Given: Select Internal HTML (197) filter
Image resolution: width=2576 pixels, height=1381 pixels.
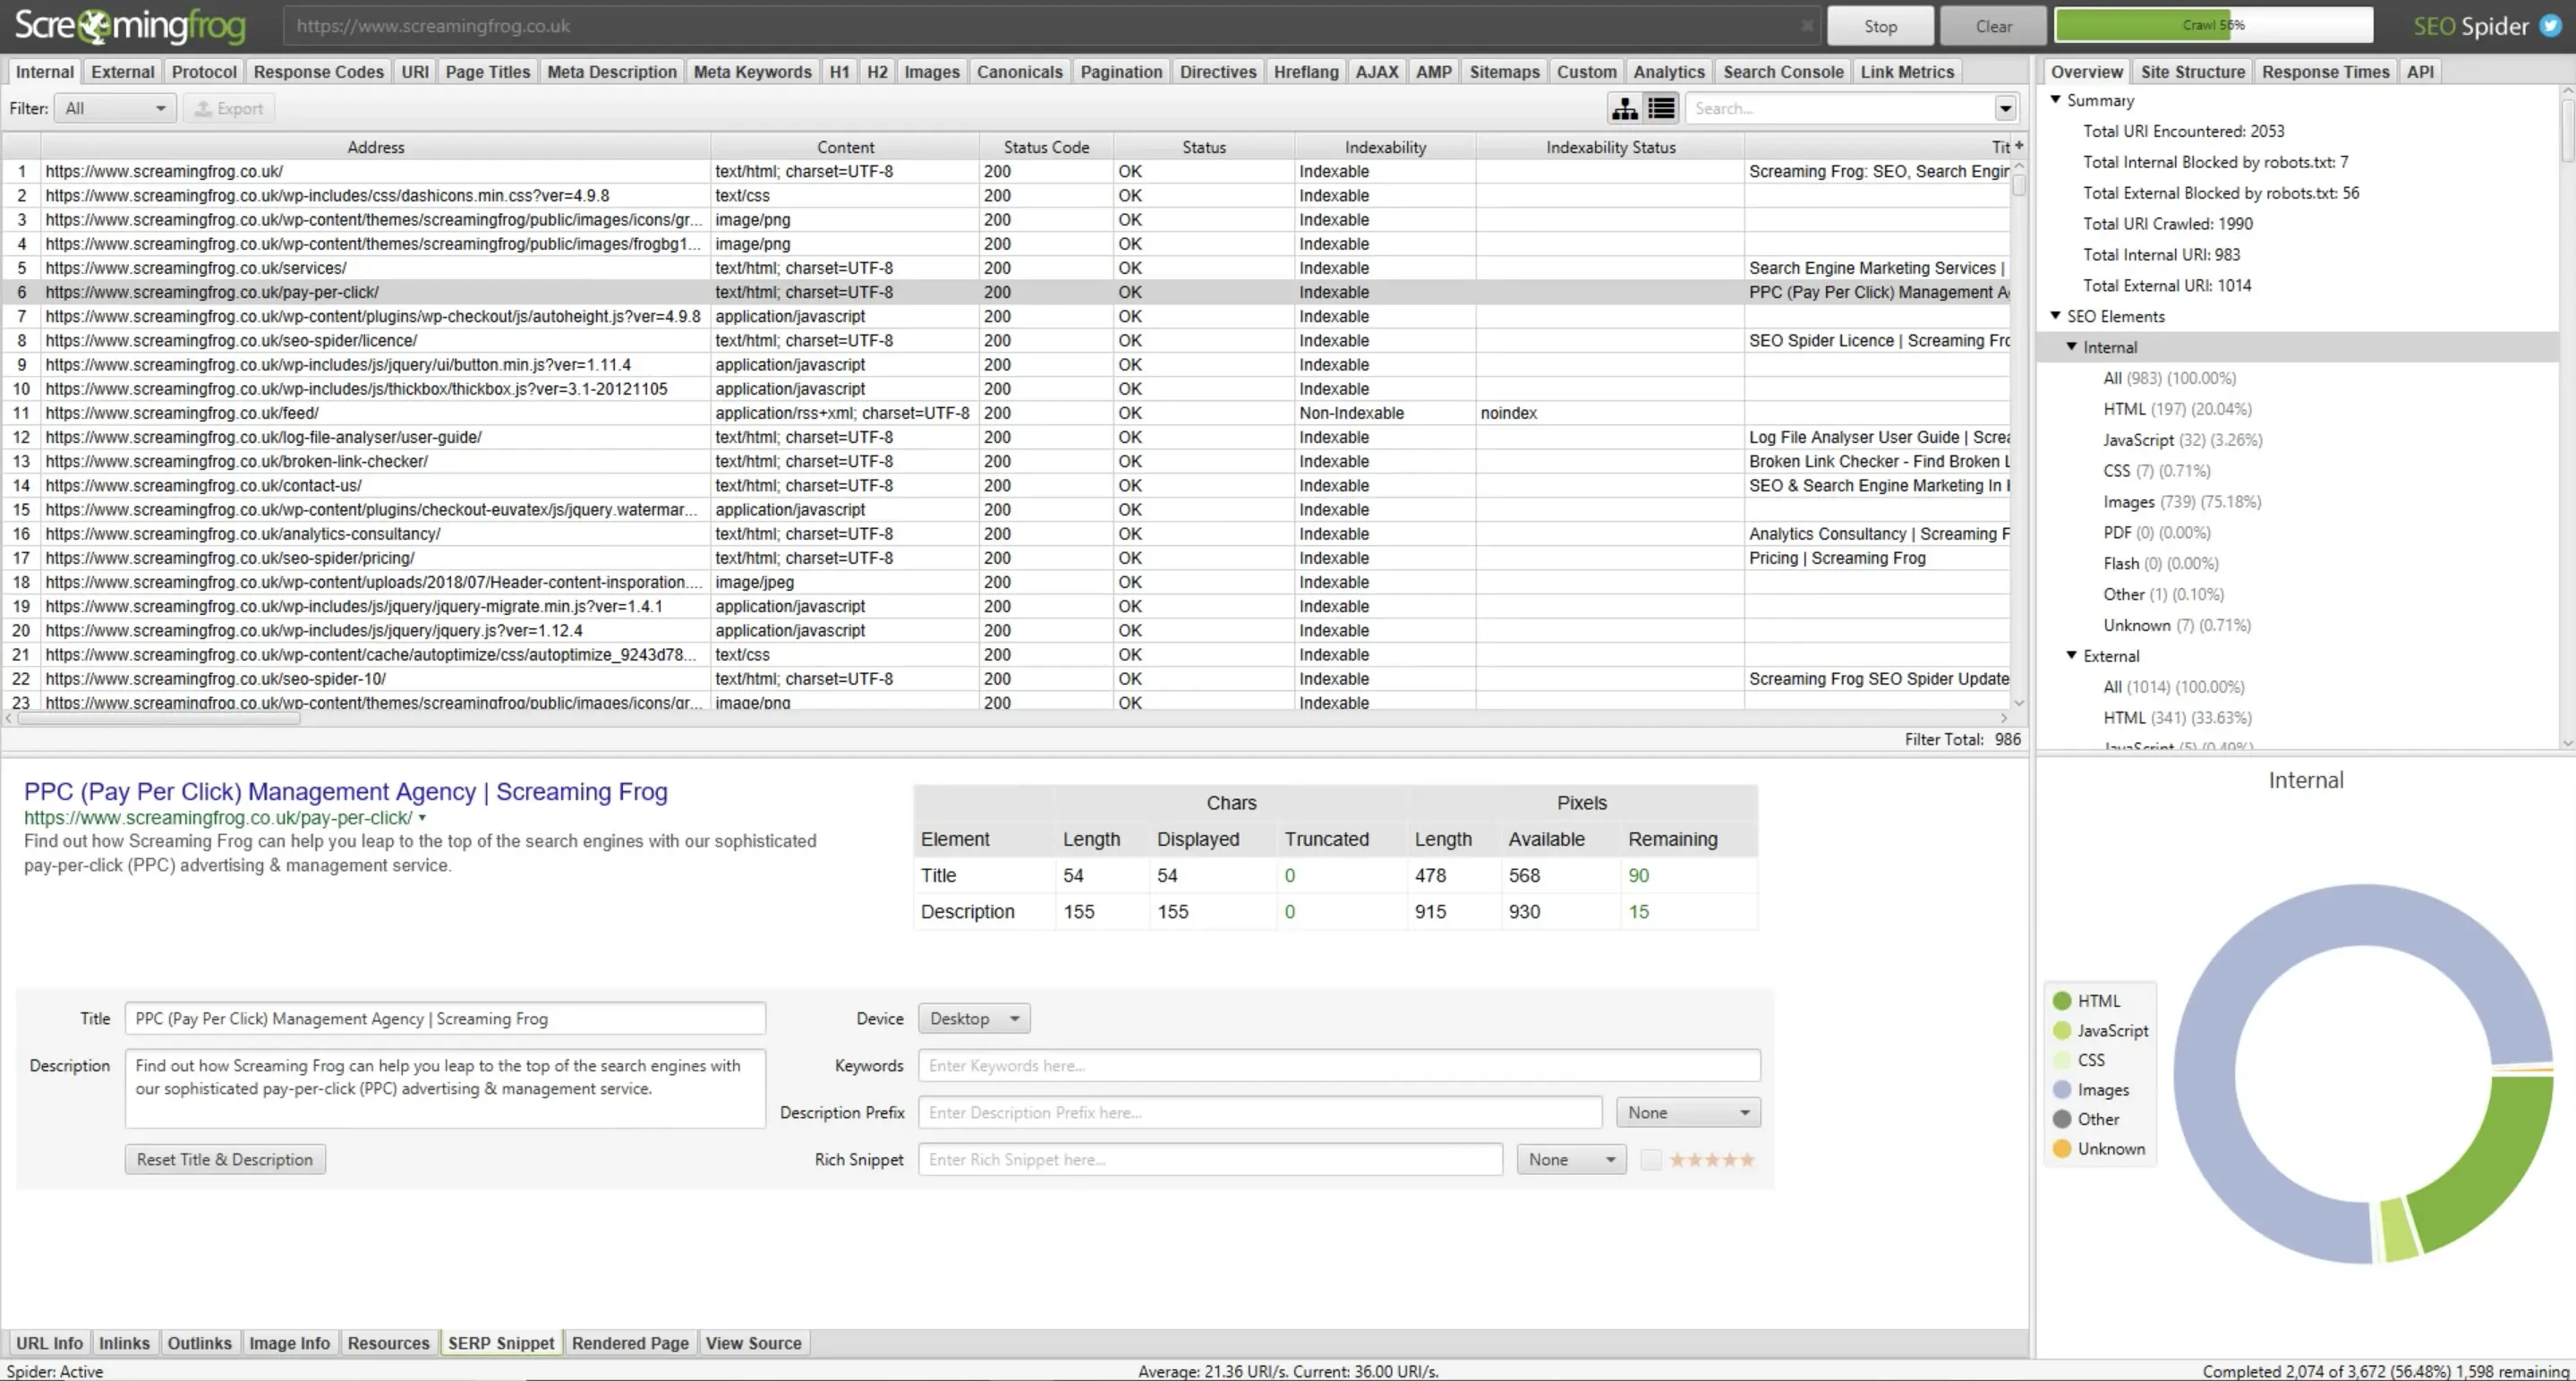Looking at the screenshot, I should (2177, 409).
